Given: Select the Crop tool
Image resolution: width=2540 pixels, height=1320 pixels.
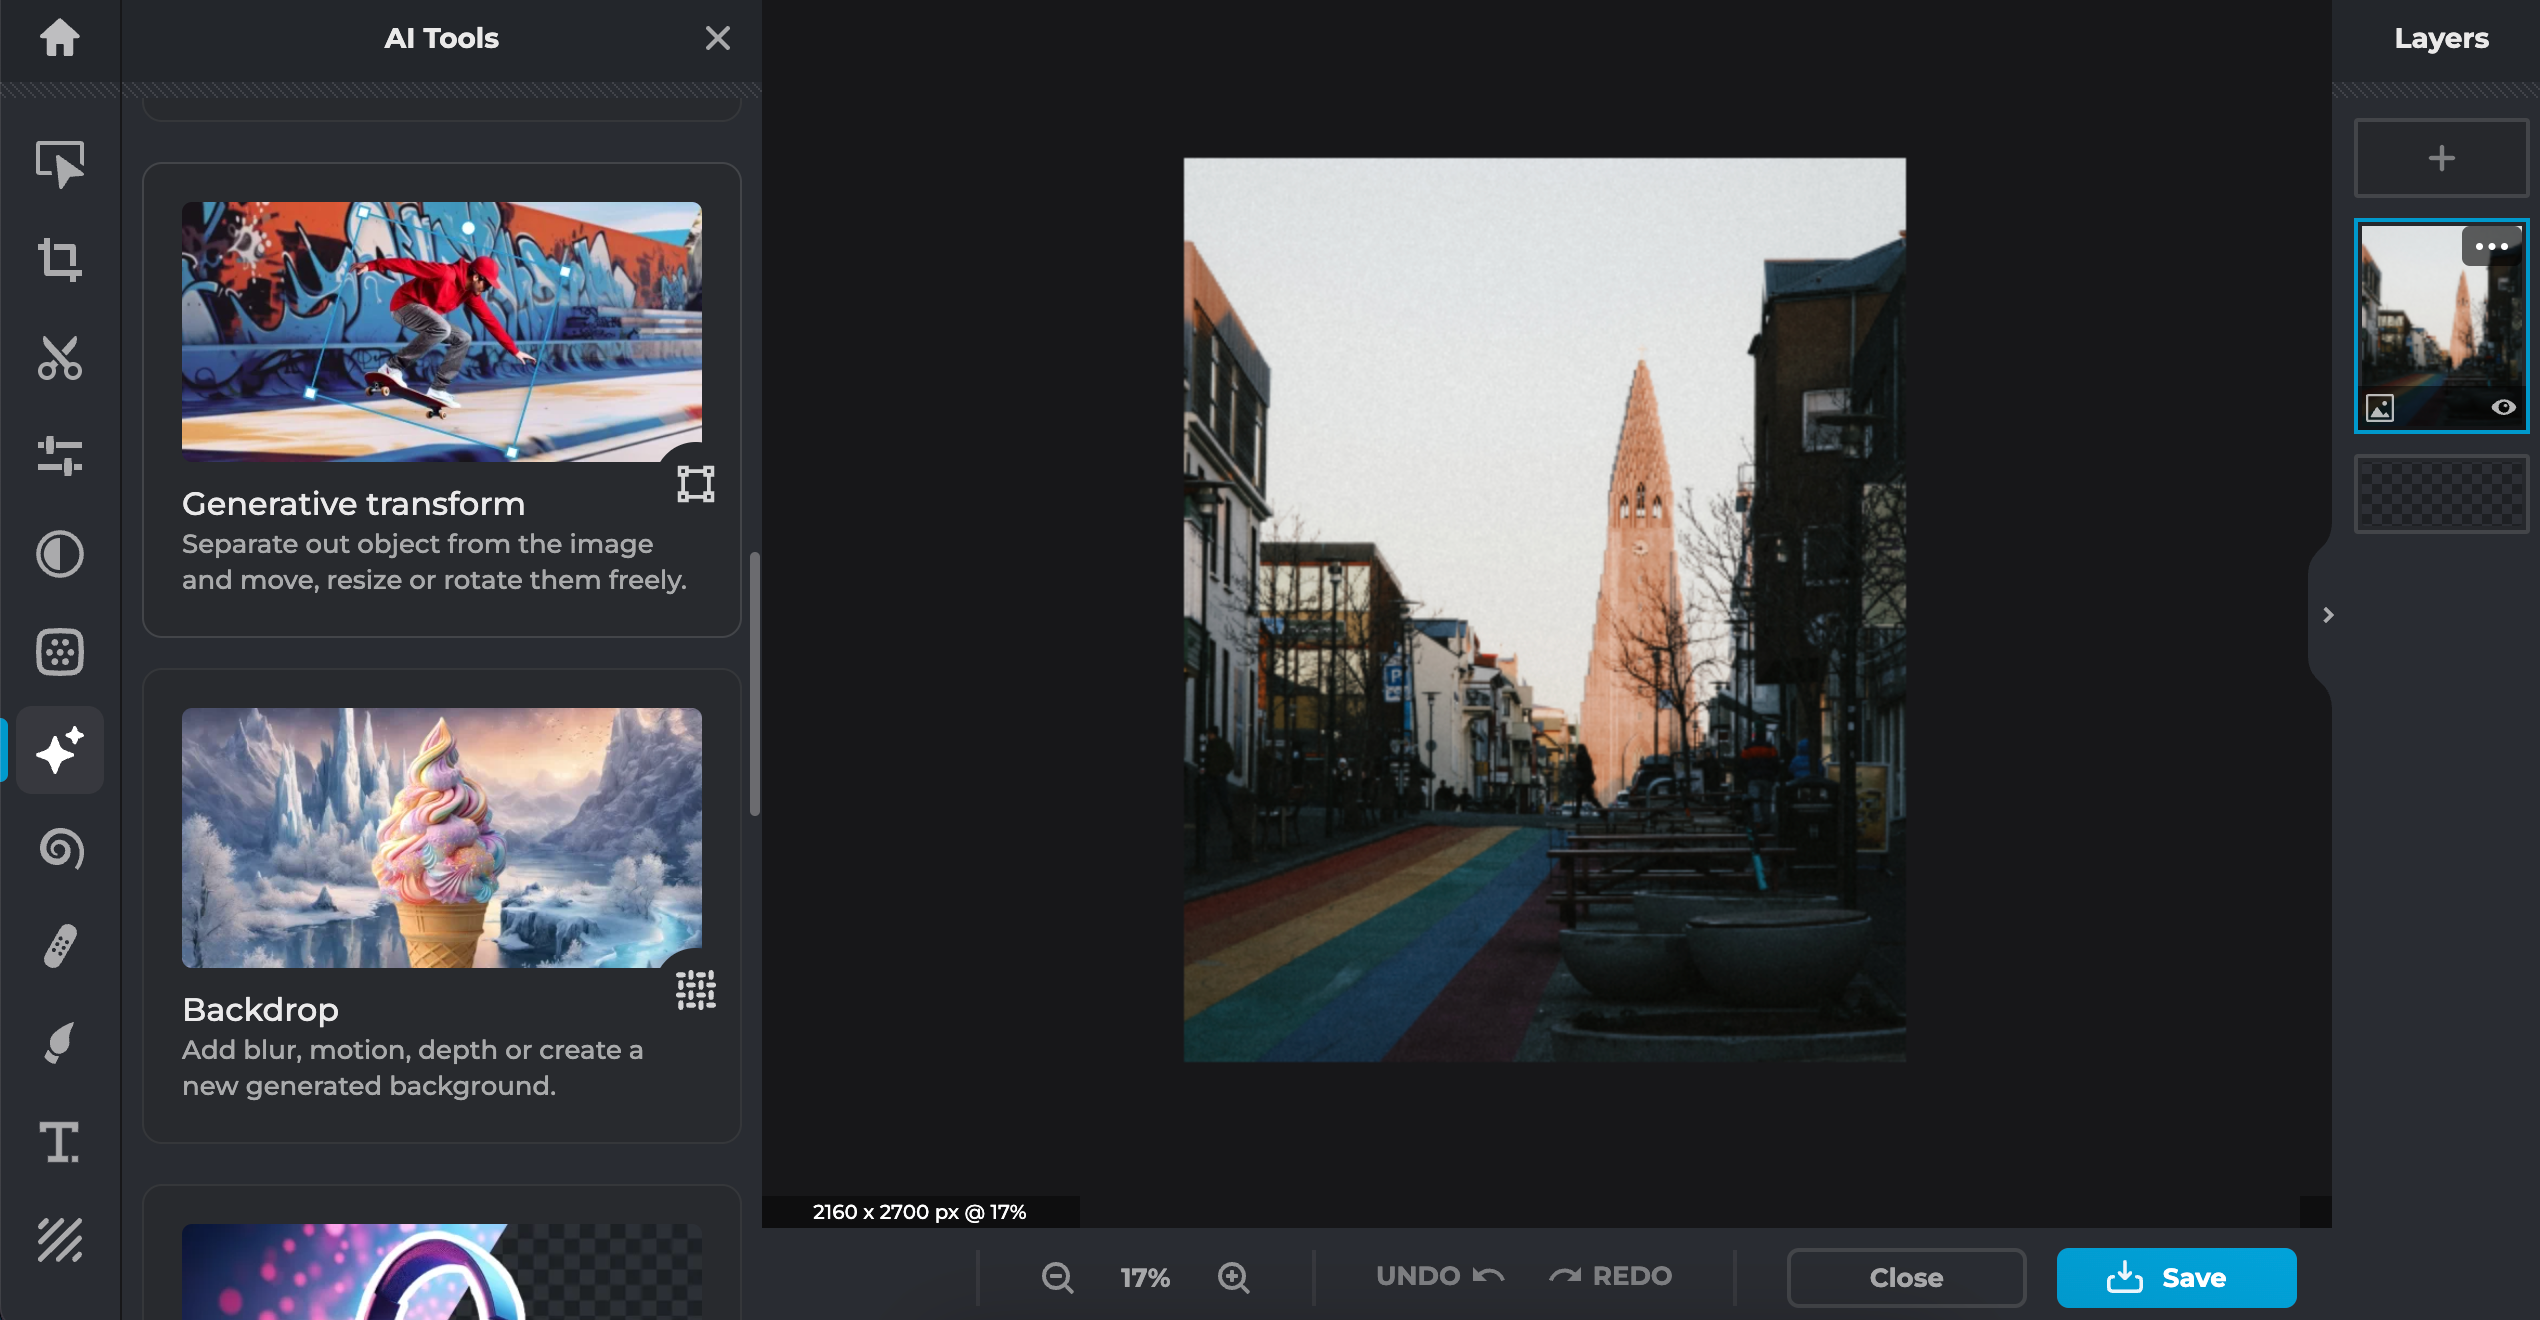Looking at the screenshot, I should [x=60, y=261].
